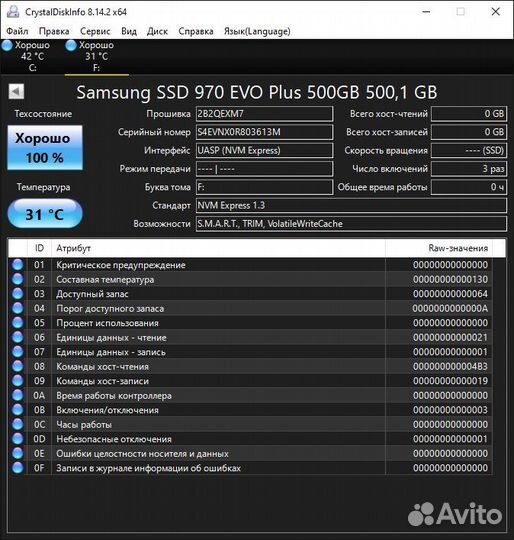Open the Справка menu
Image resolution: width=514 pixels, height=540 pixels.
click(x=196, y=31)
